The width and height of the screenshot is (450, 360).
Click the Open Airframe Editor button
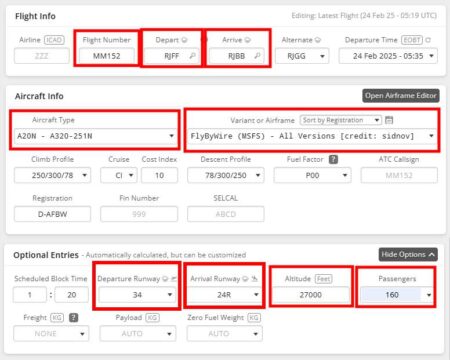coord(401,96)
